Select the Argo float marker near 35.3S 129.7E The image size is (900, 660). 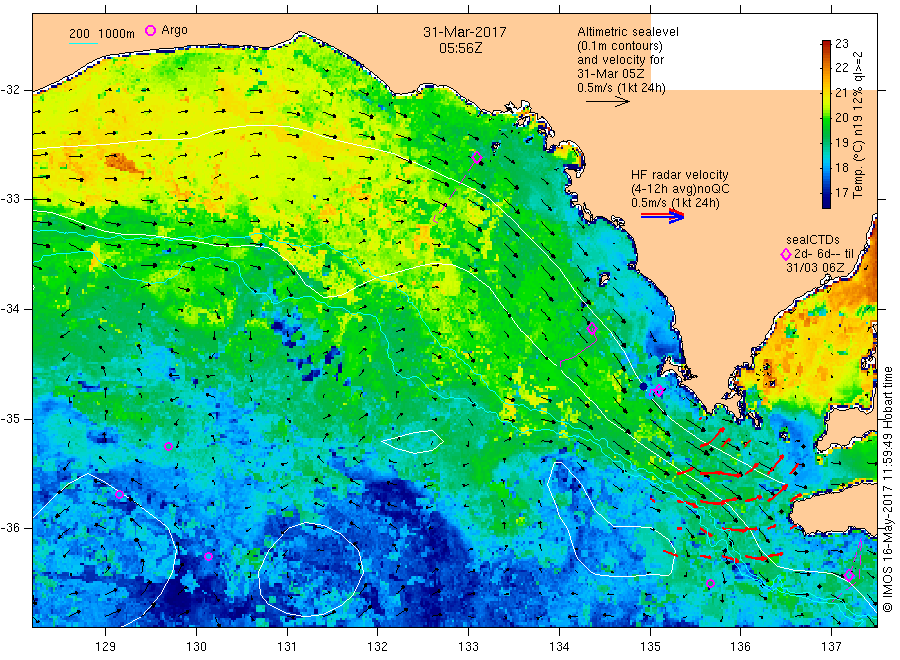(168, 447)
